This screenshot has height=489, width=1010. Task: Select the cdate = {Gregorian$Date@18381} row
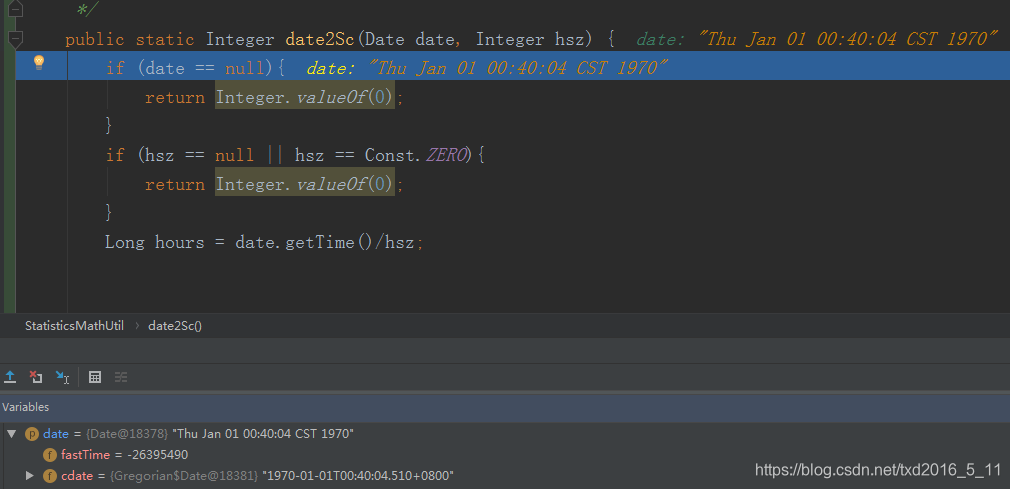tap(505, 475)
